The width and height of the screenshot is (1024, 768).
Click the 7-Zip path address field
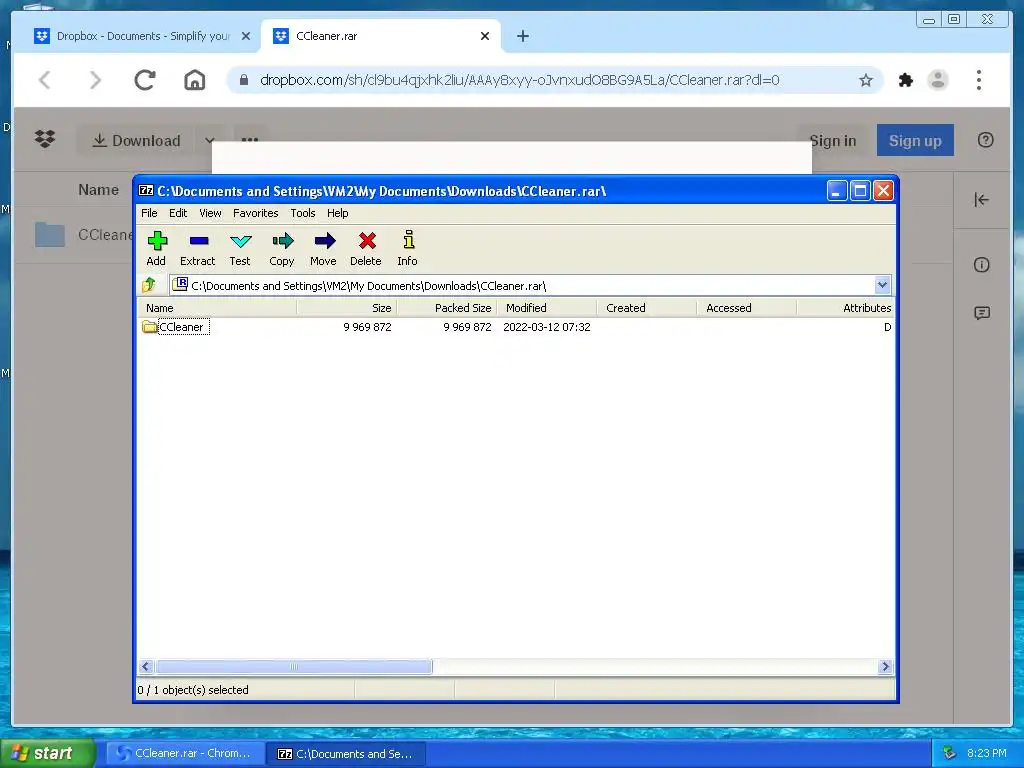coord(522,285)
